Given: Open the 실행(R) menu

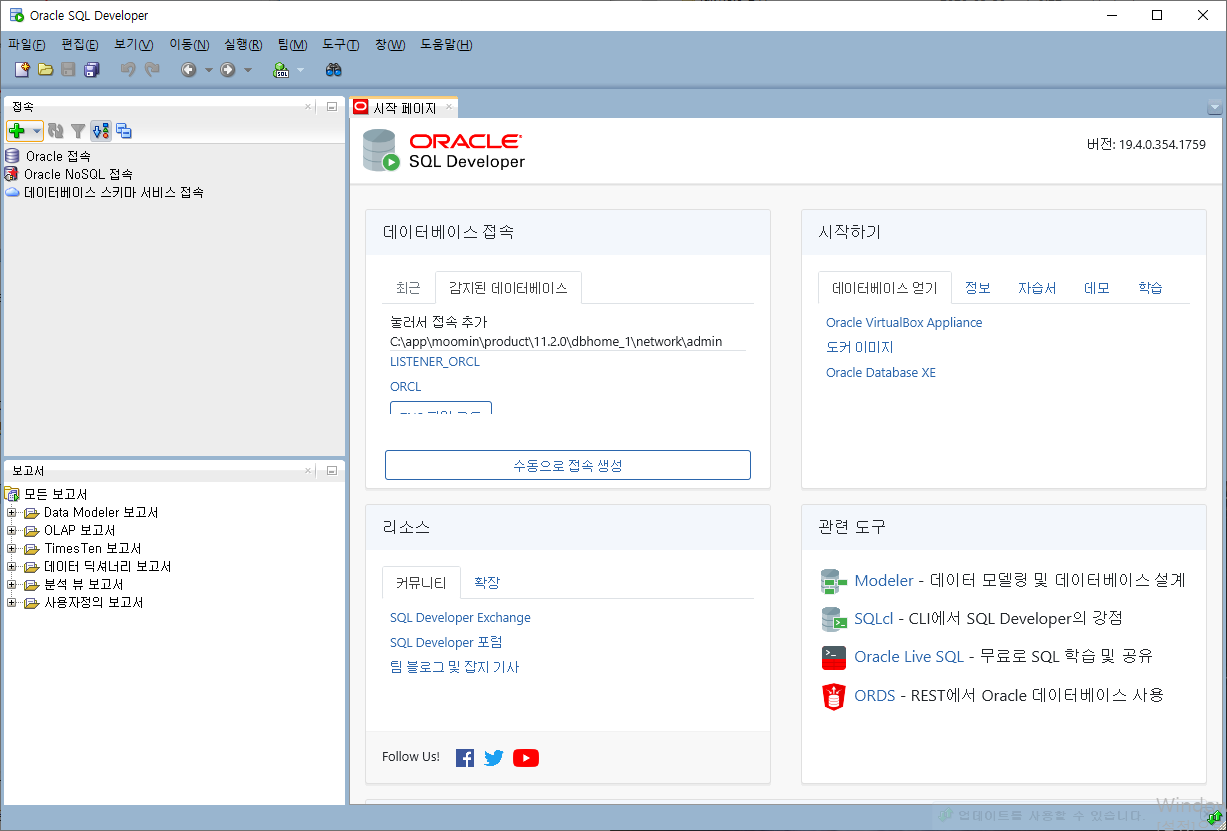Looking at the screenshot, I should click(243, 44).
